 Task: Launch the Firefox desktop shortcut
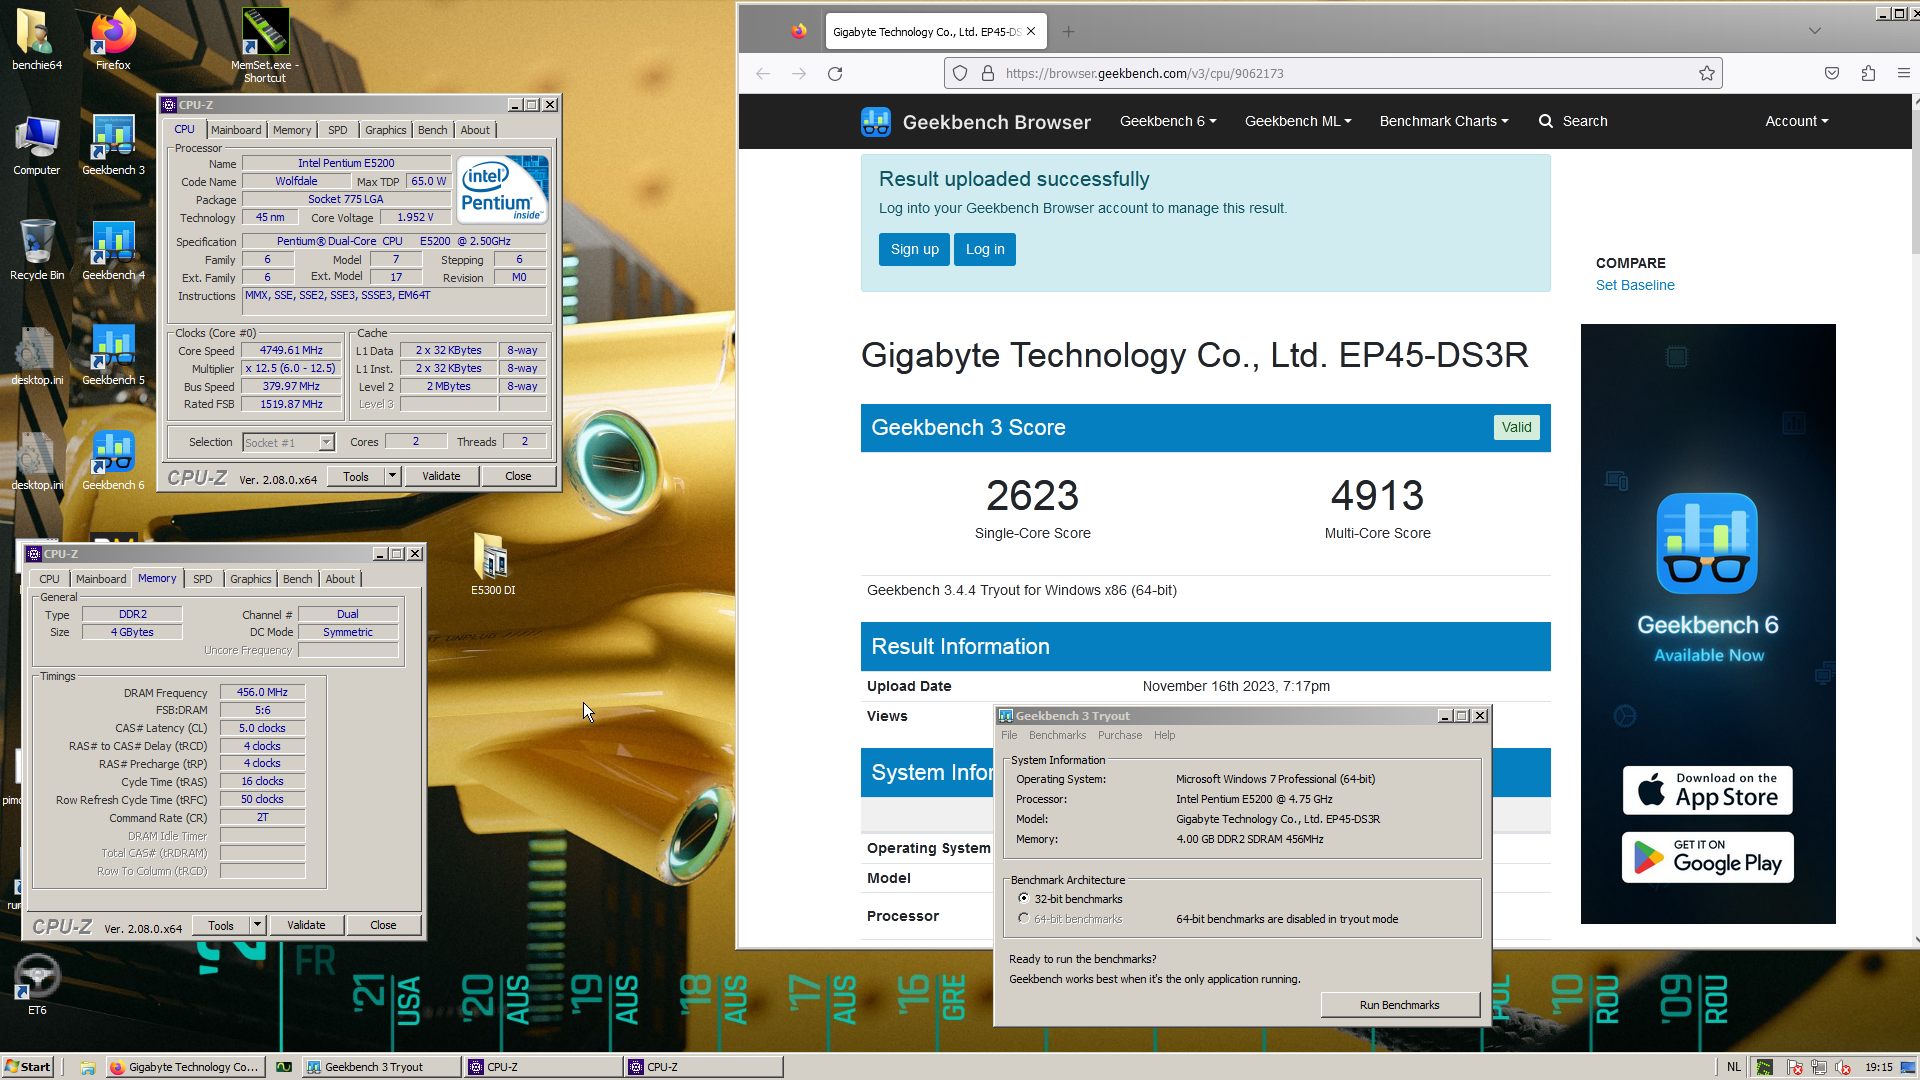click(x=113, y=40)
